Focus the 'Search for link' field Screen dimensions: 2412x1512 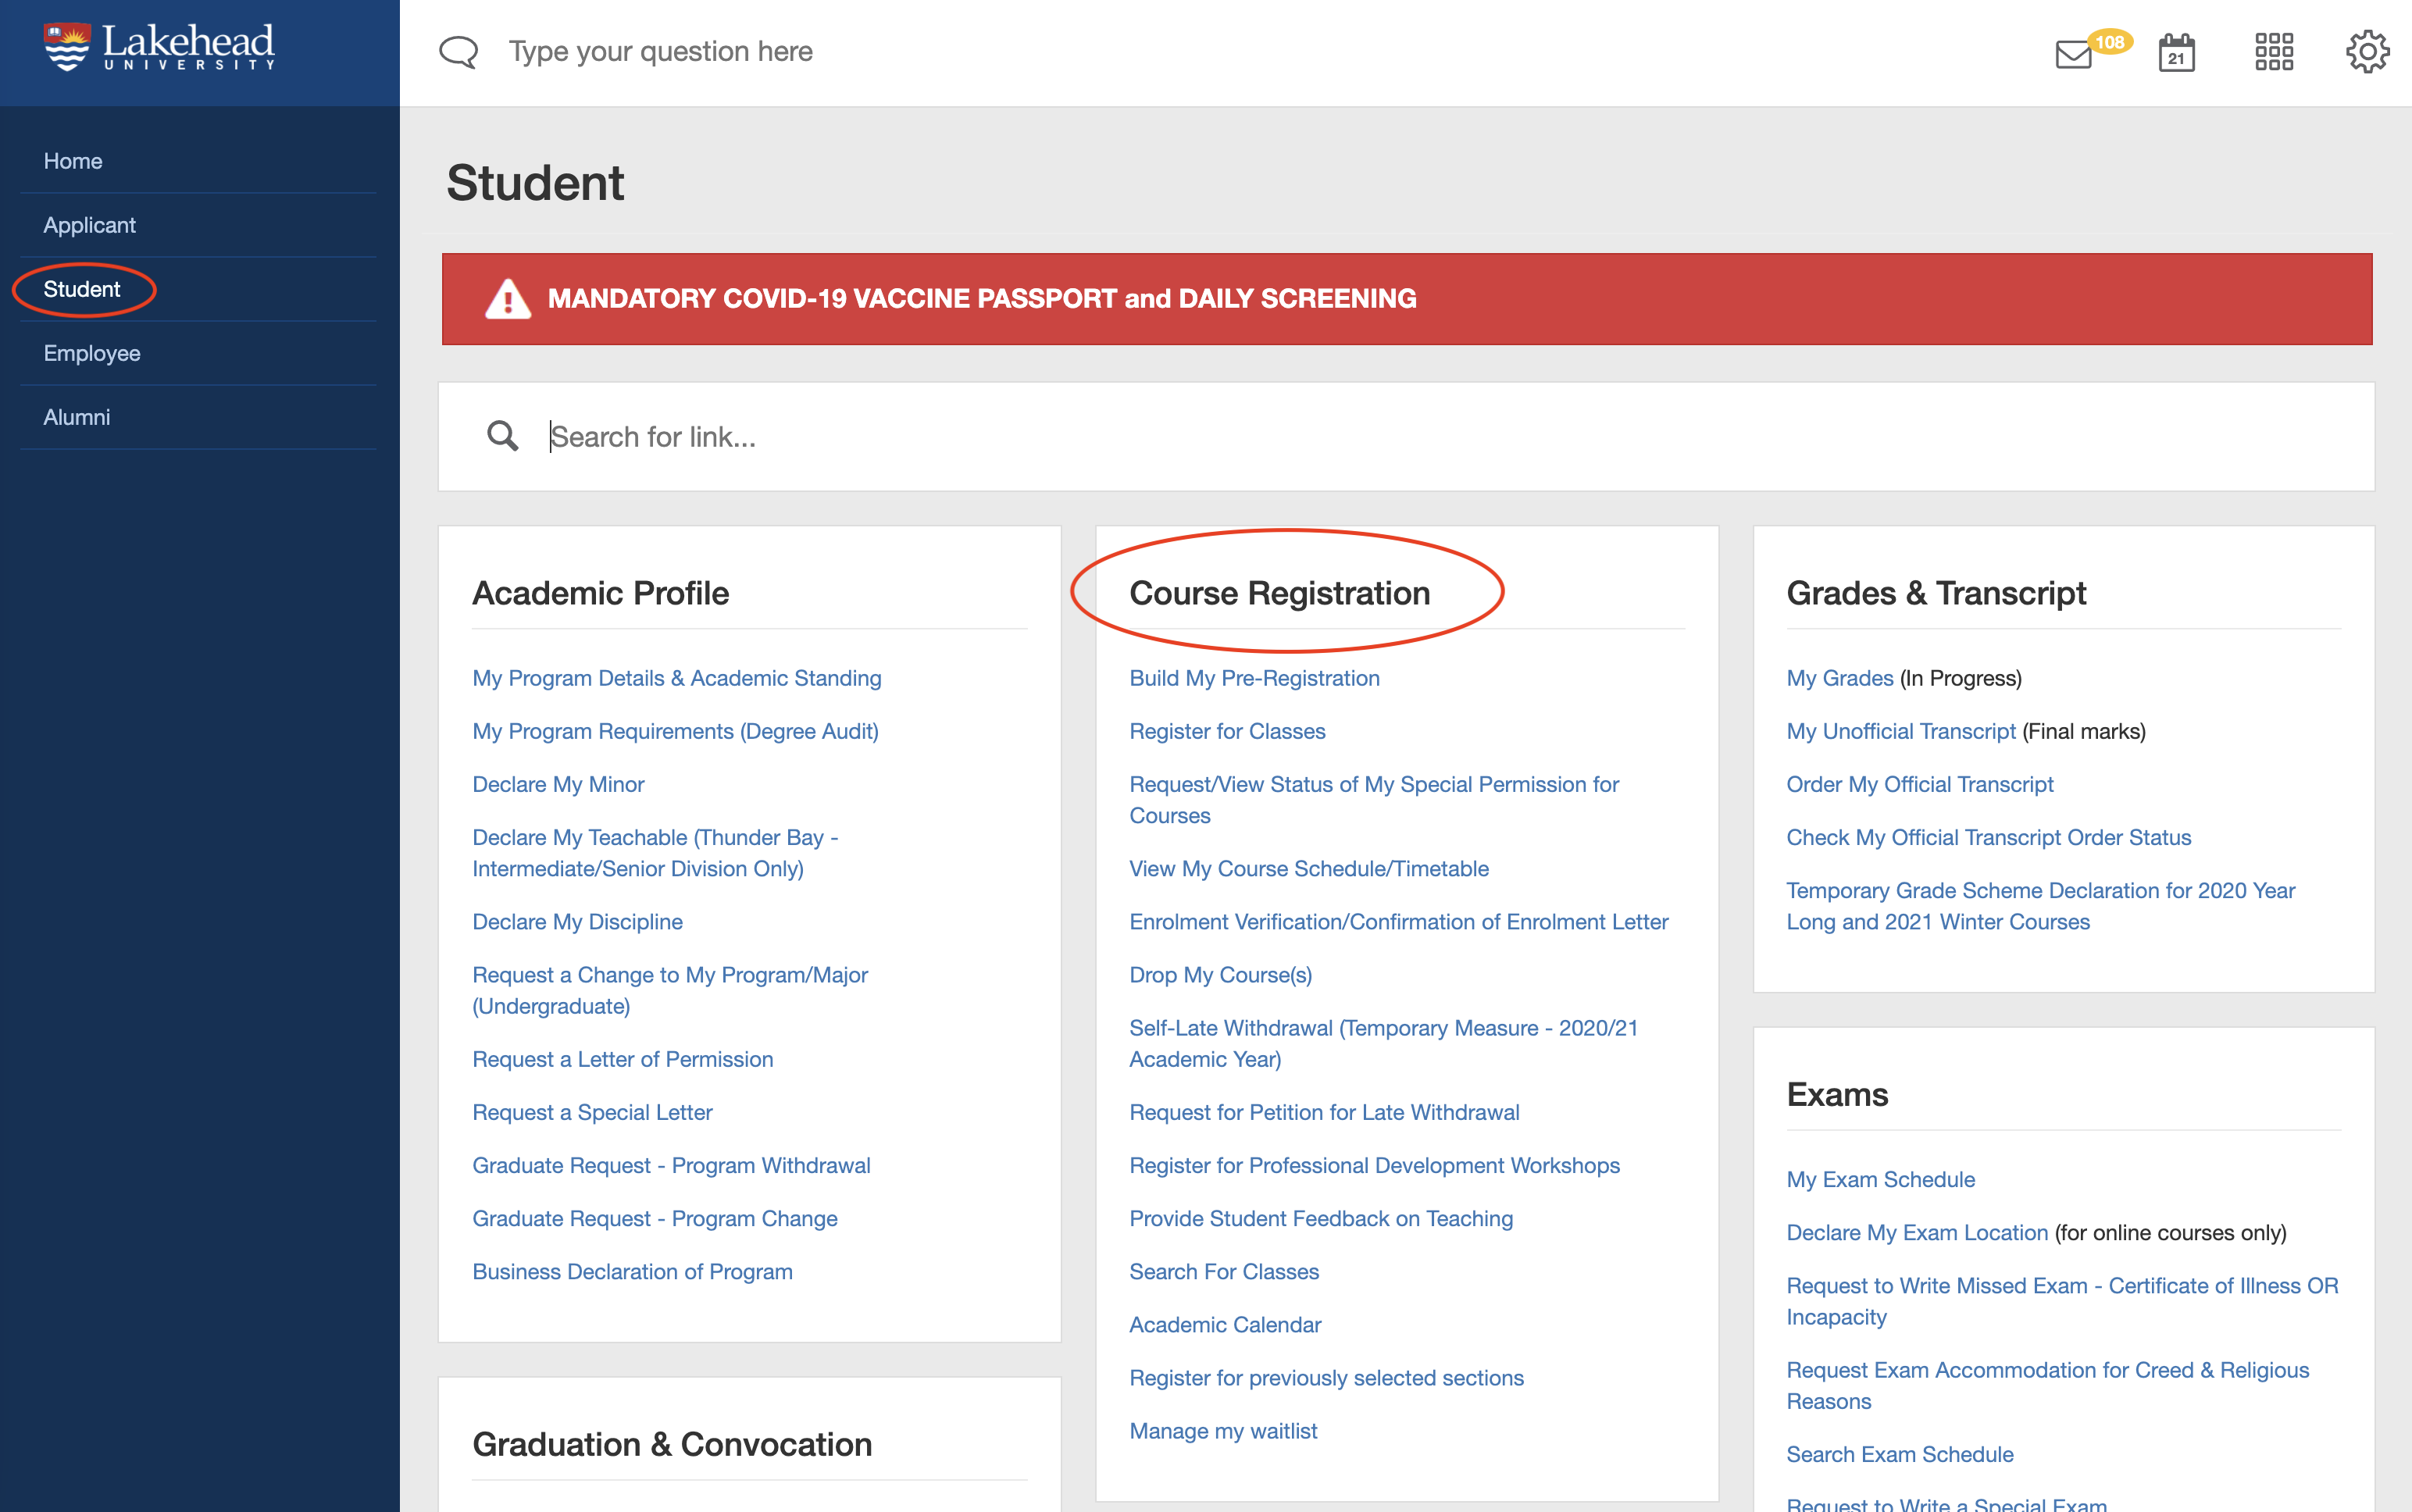(1400, 437)
